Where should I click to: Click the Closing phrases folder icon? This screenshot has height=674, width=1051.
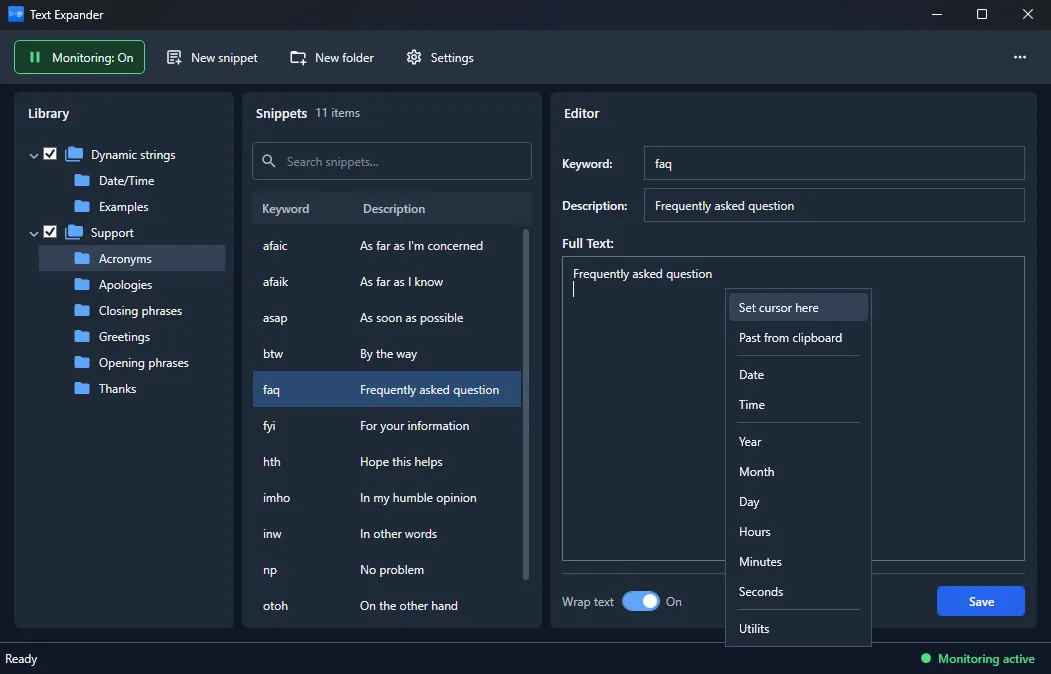[x=82, y=310]
